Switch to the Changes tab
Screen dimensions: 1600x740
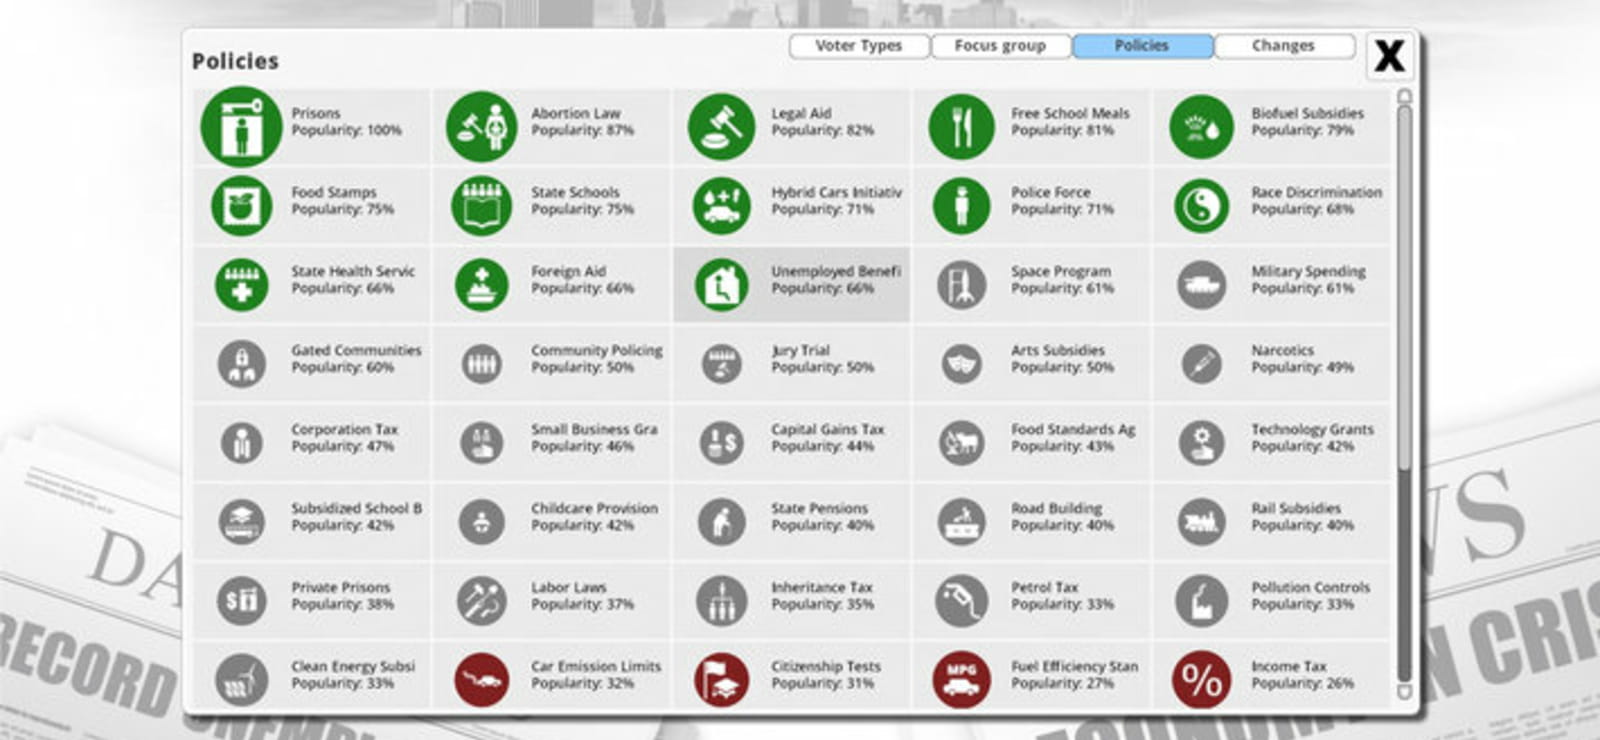(x=1284, y=46)
